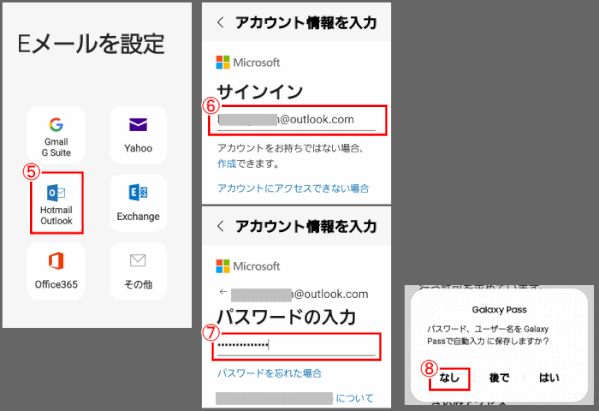The width and height of the screenshot is (599, 411).
Task: Go back from the sign-in screen header
Action: [220, 23]
